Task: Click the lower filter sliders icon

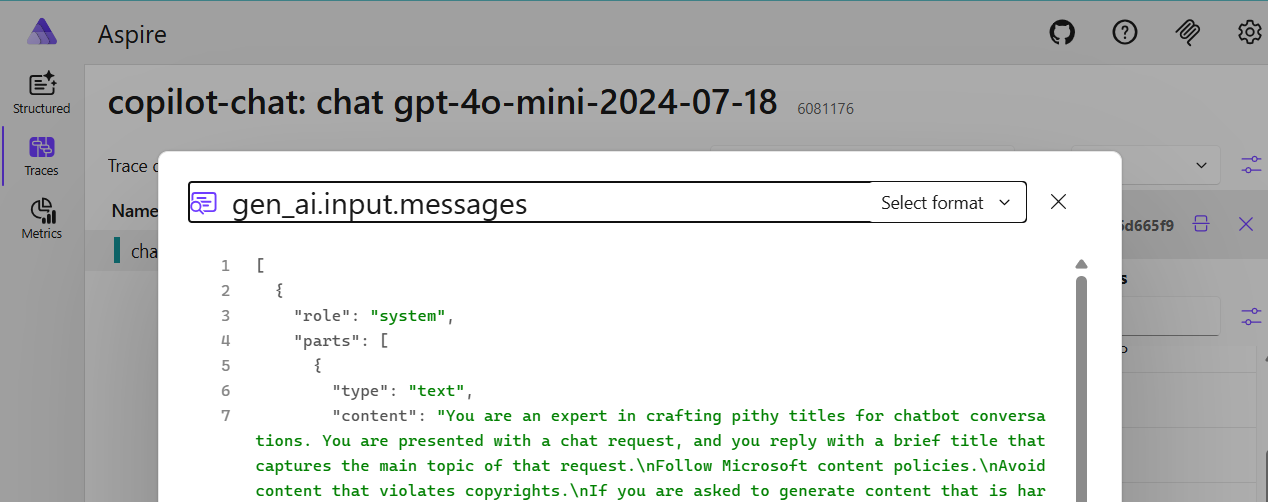Action: [x=1251, y=316]
